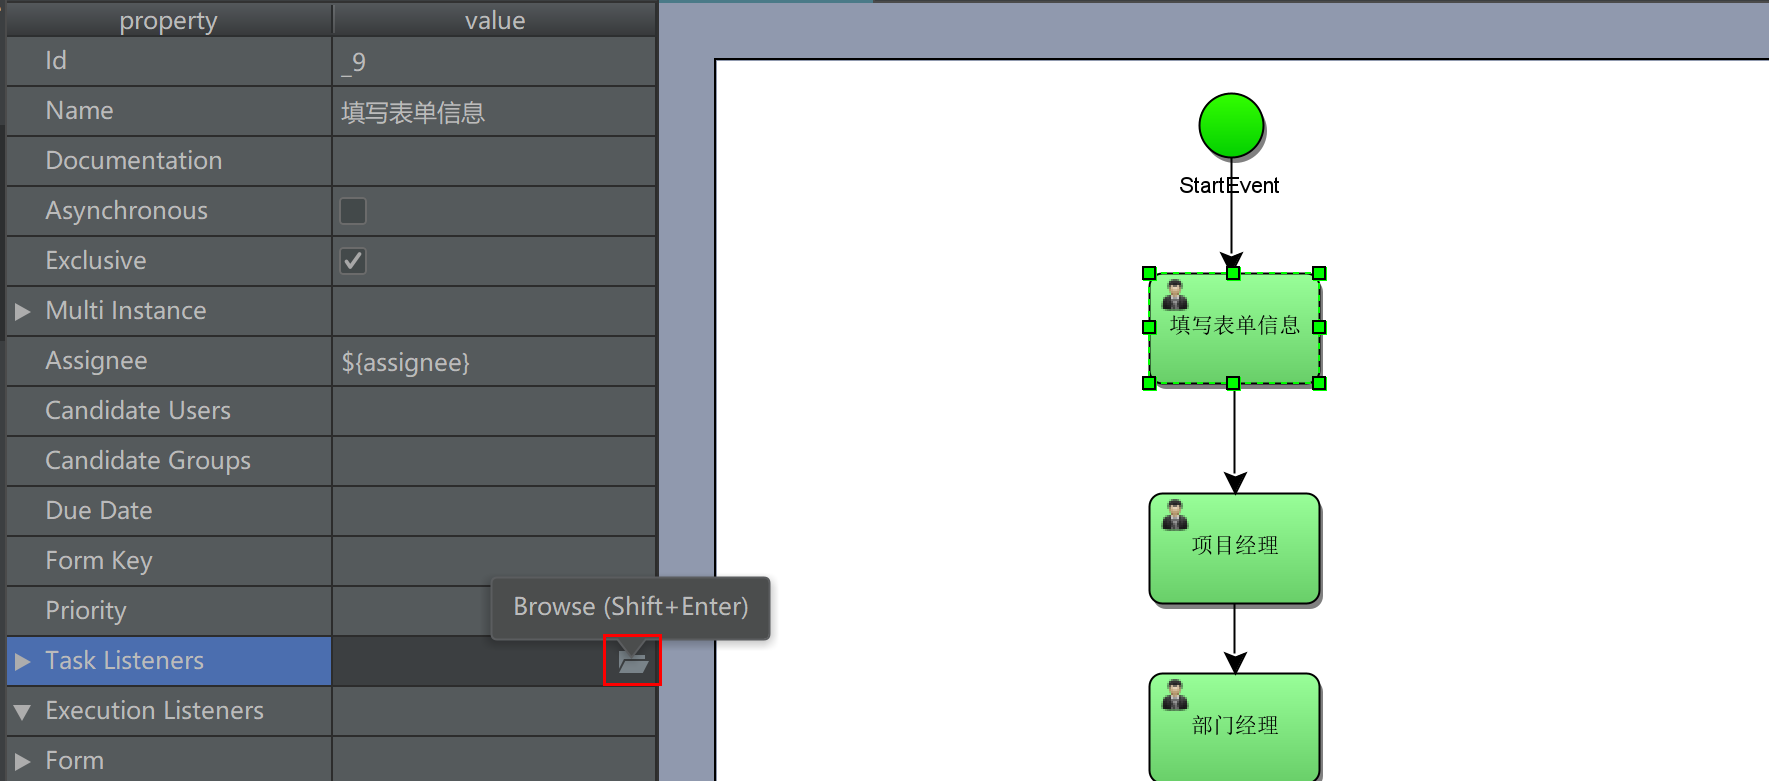Select the 部门经理 user task node
Viewport: 1769px width, 781px height.
(x=1234, y=727)
